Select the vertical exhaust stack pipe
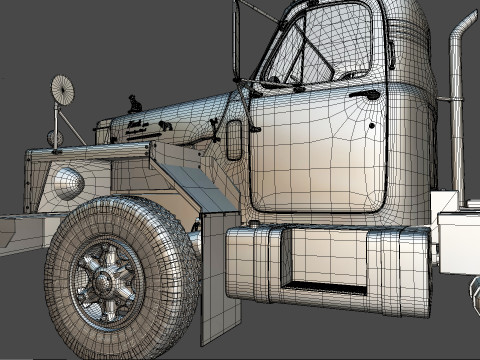The image size is (480, 360). click(x=458, y=110)
